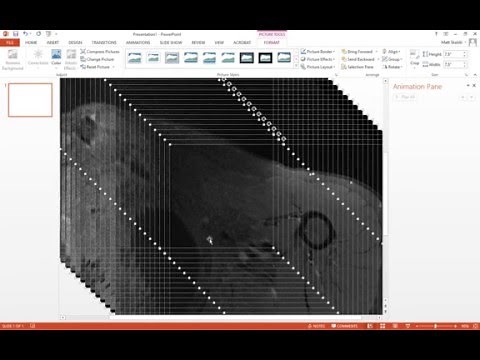
Task: Click the zoom in plus button
Action: pyautogui.click(x=455, y=326)
